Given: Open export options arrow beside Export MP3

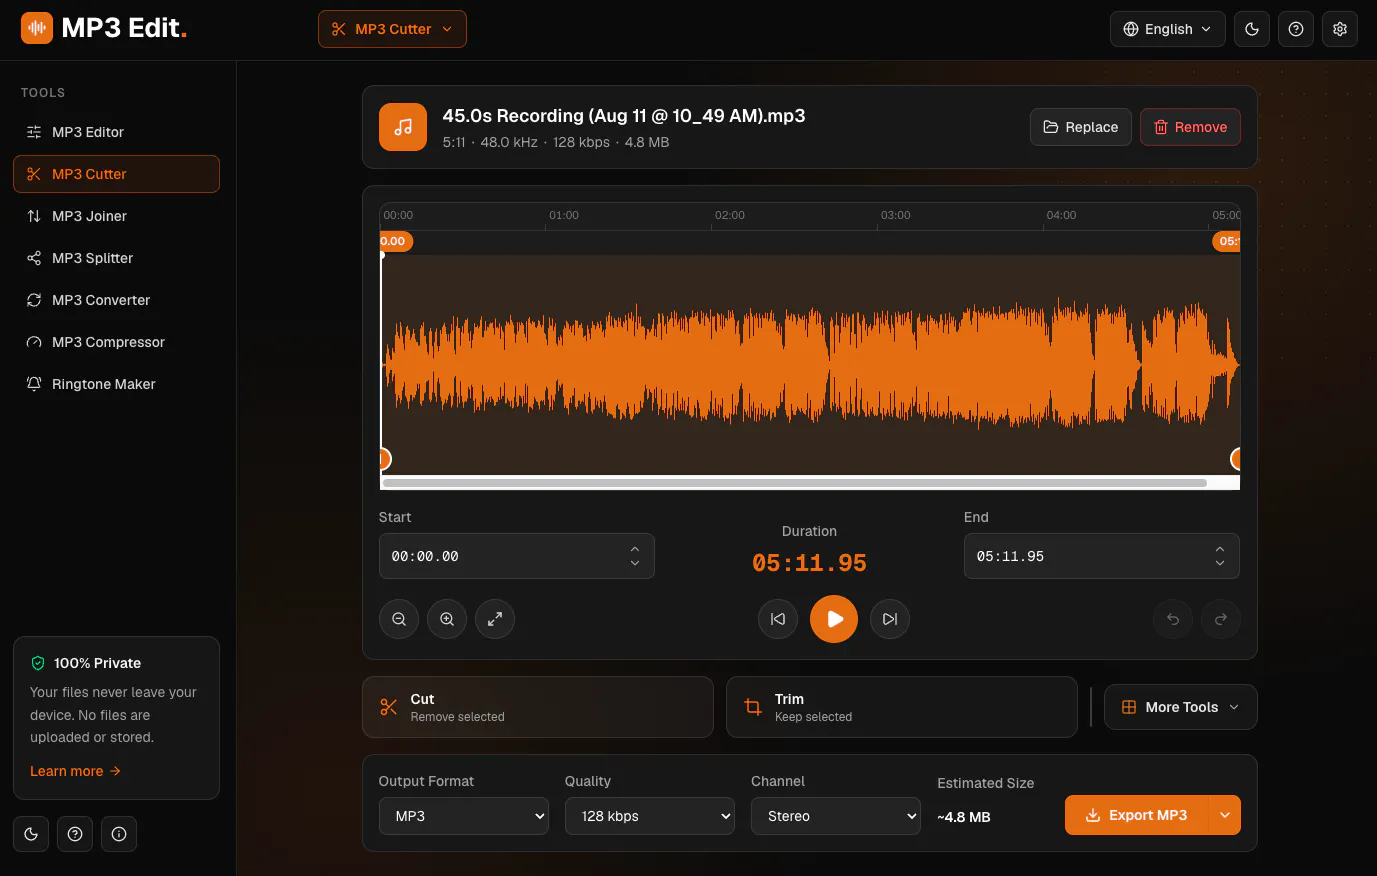Looking at the screenshot, I should 1225,815.
